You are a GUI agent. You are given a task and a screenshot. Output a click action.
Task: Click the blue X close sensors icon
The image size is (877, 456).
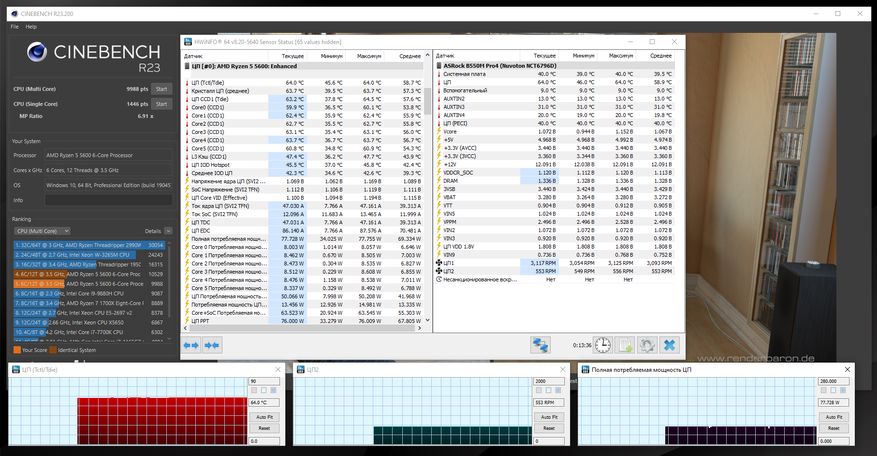[669, 344]
